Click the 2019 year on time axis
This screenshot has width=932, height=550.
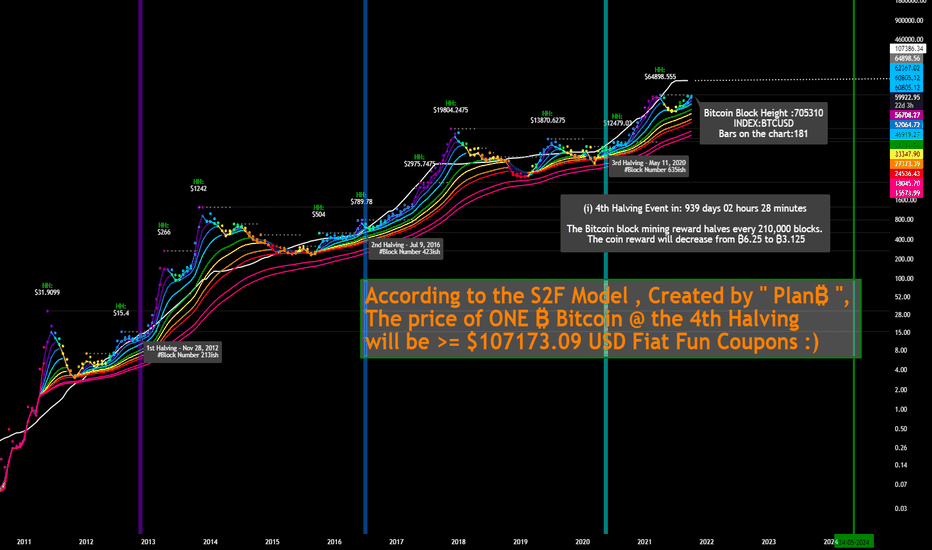point(520,542)
